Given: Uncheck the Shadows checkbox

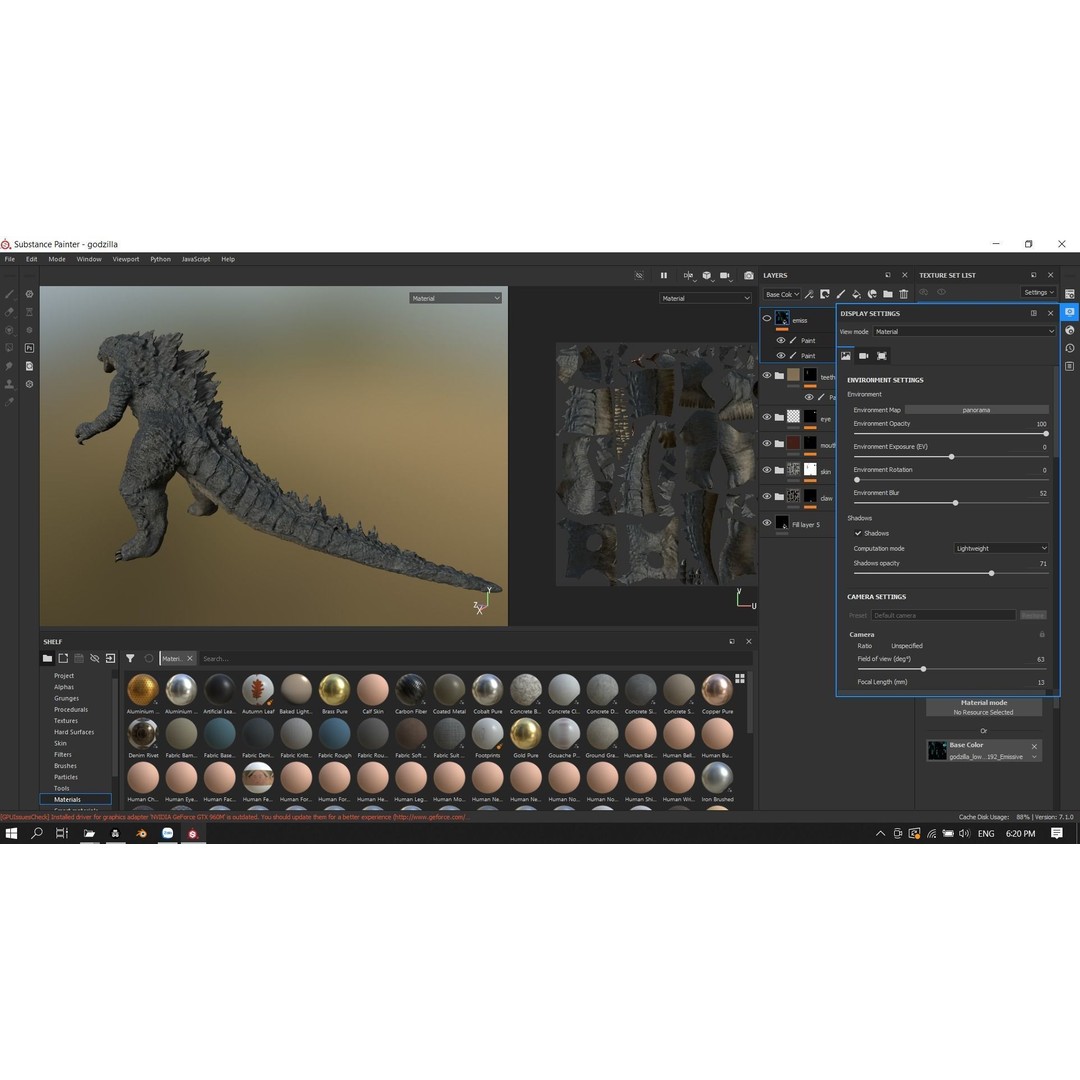Looking at the screenshot, I should pyautogui.click(x=858, y=533).
